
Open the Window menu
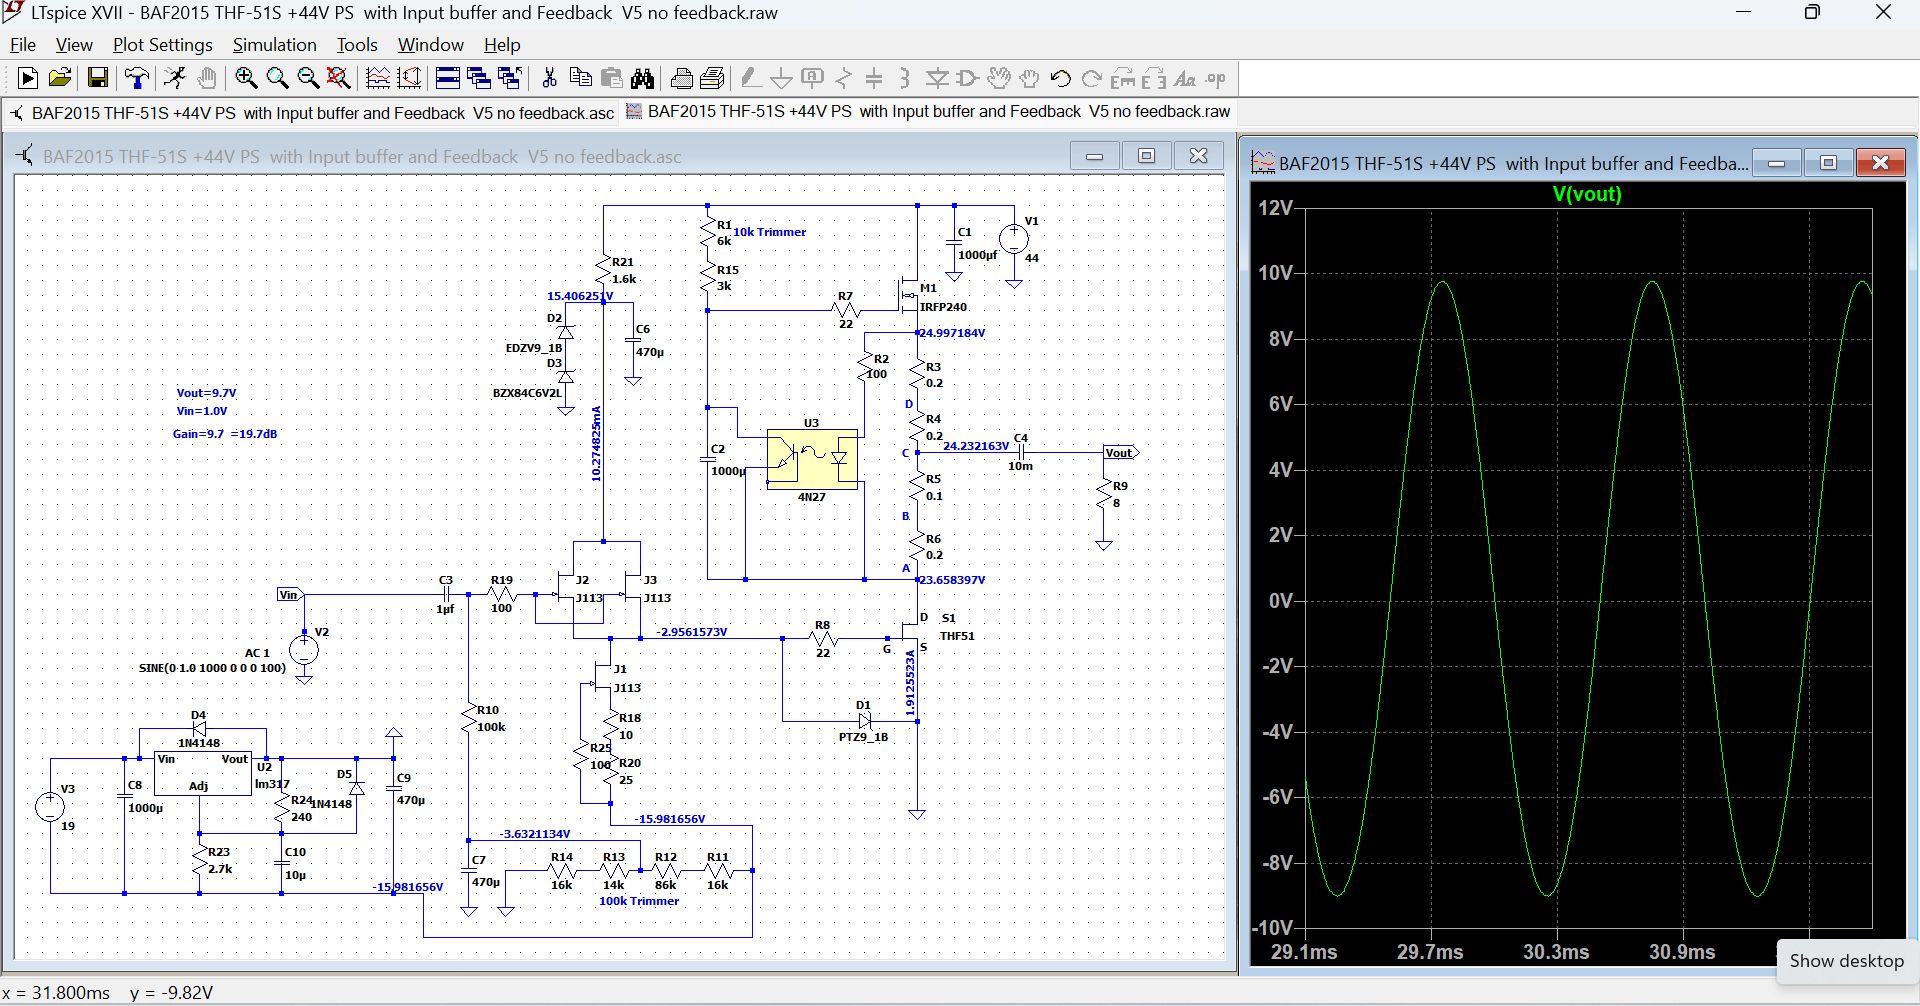click(431, 45)
